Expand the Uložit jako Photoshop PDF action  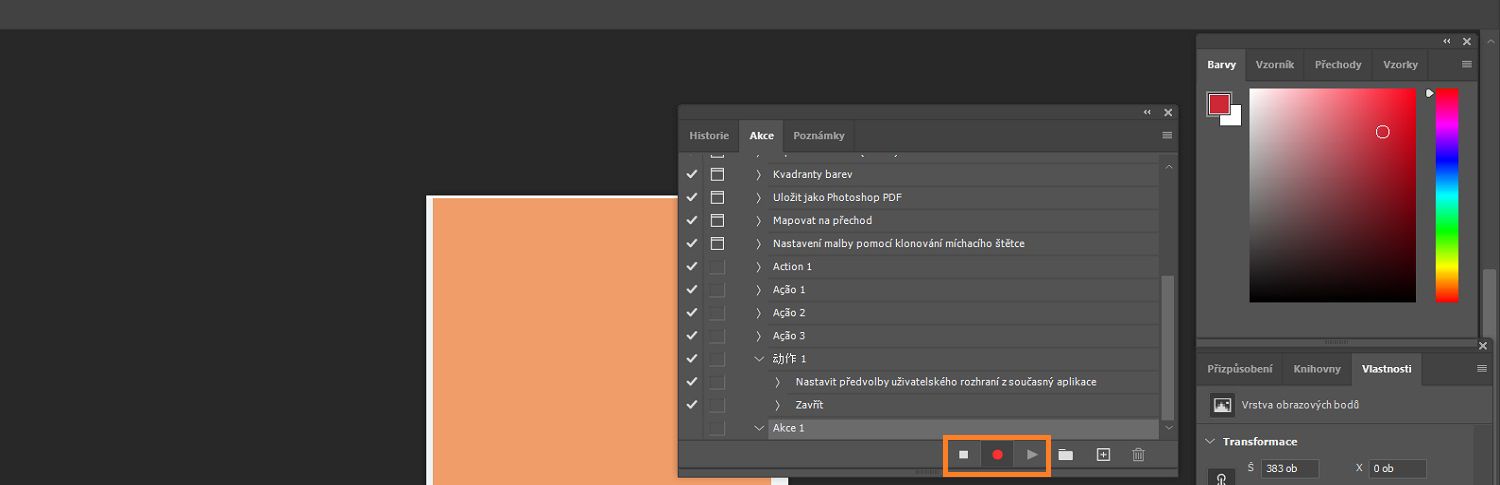pos(759,197)
